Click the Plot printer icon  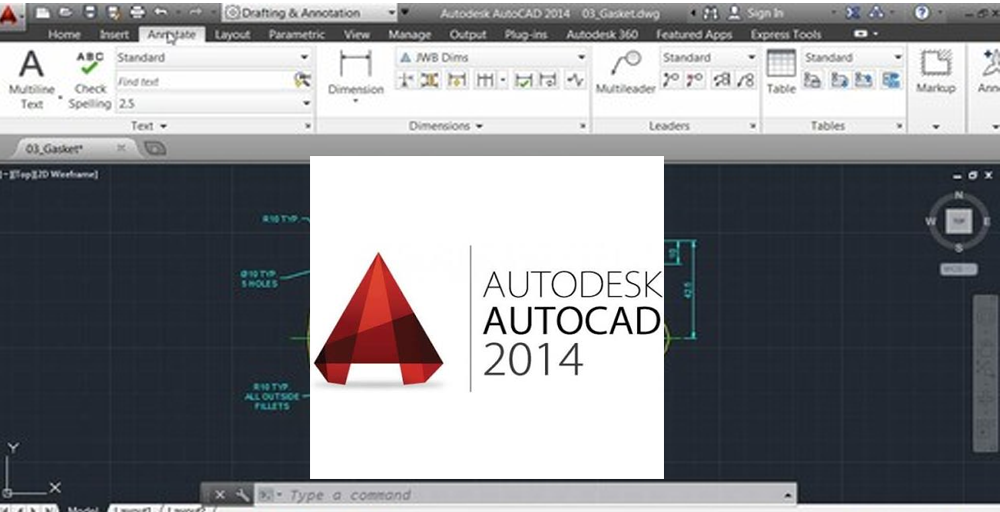pyautogui.click(x=137, y=12)
